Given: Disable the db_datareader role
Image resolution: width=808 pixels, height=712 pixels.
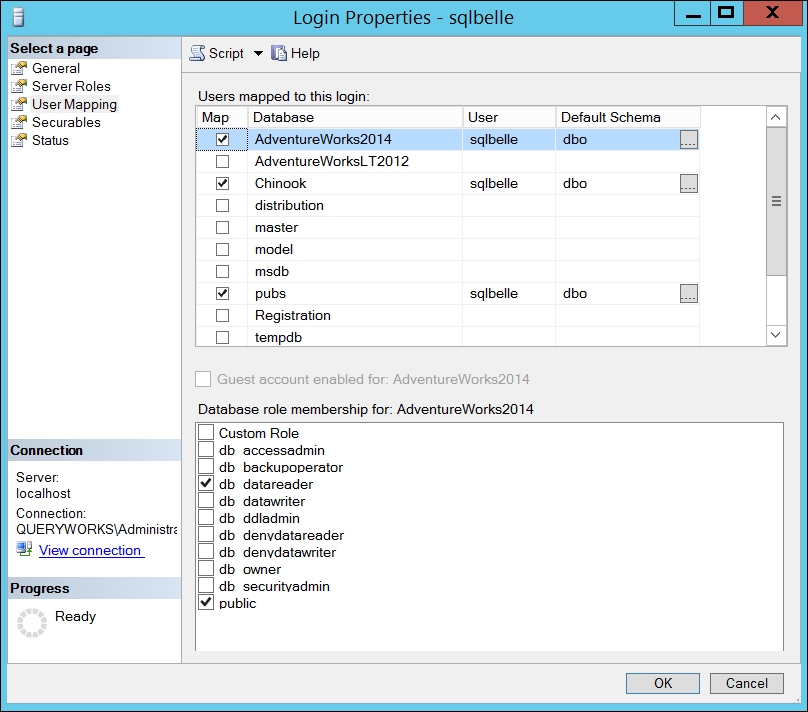Looking at the screenshot, I should click(x=206, y=483).
